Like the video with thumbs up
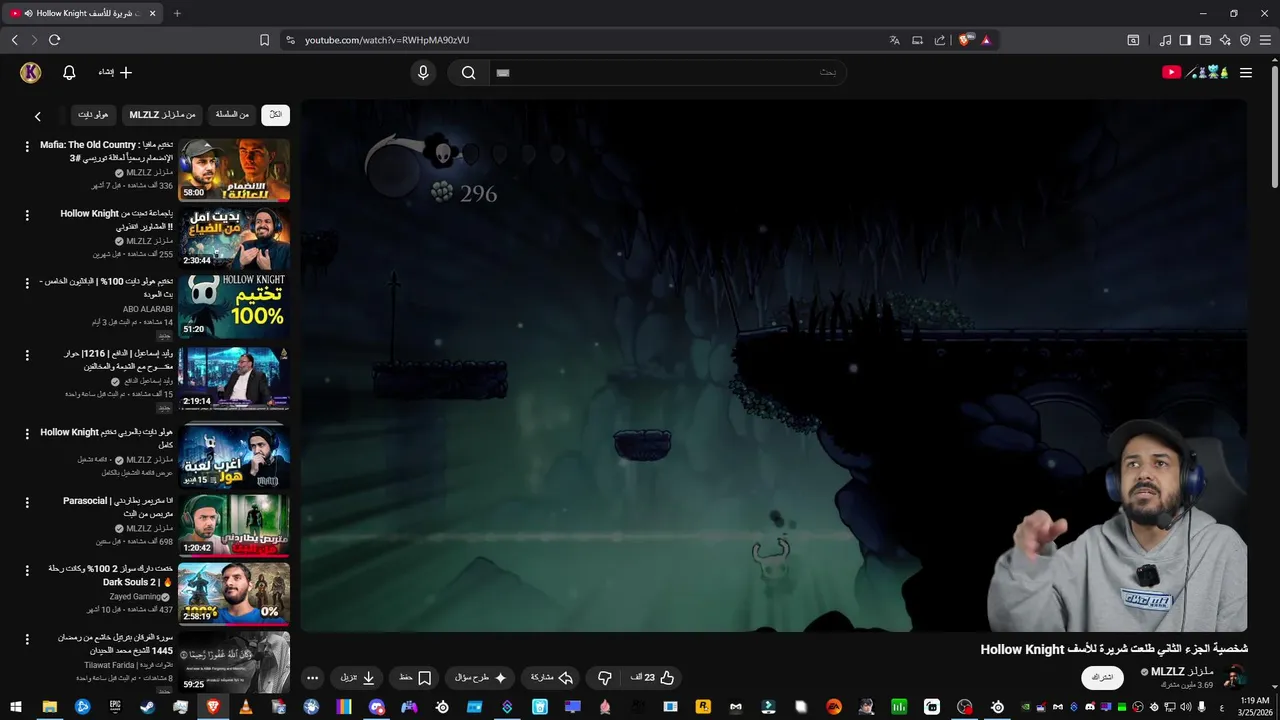Image resolution: width=1280 pixels, height=720 pixels. point(652,677)
